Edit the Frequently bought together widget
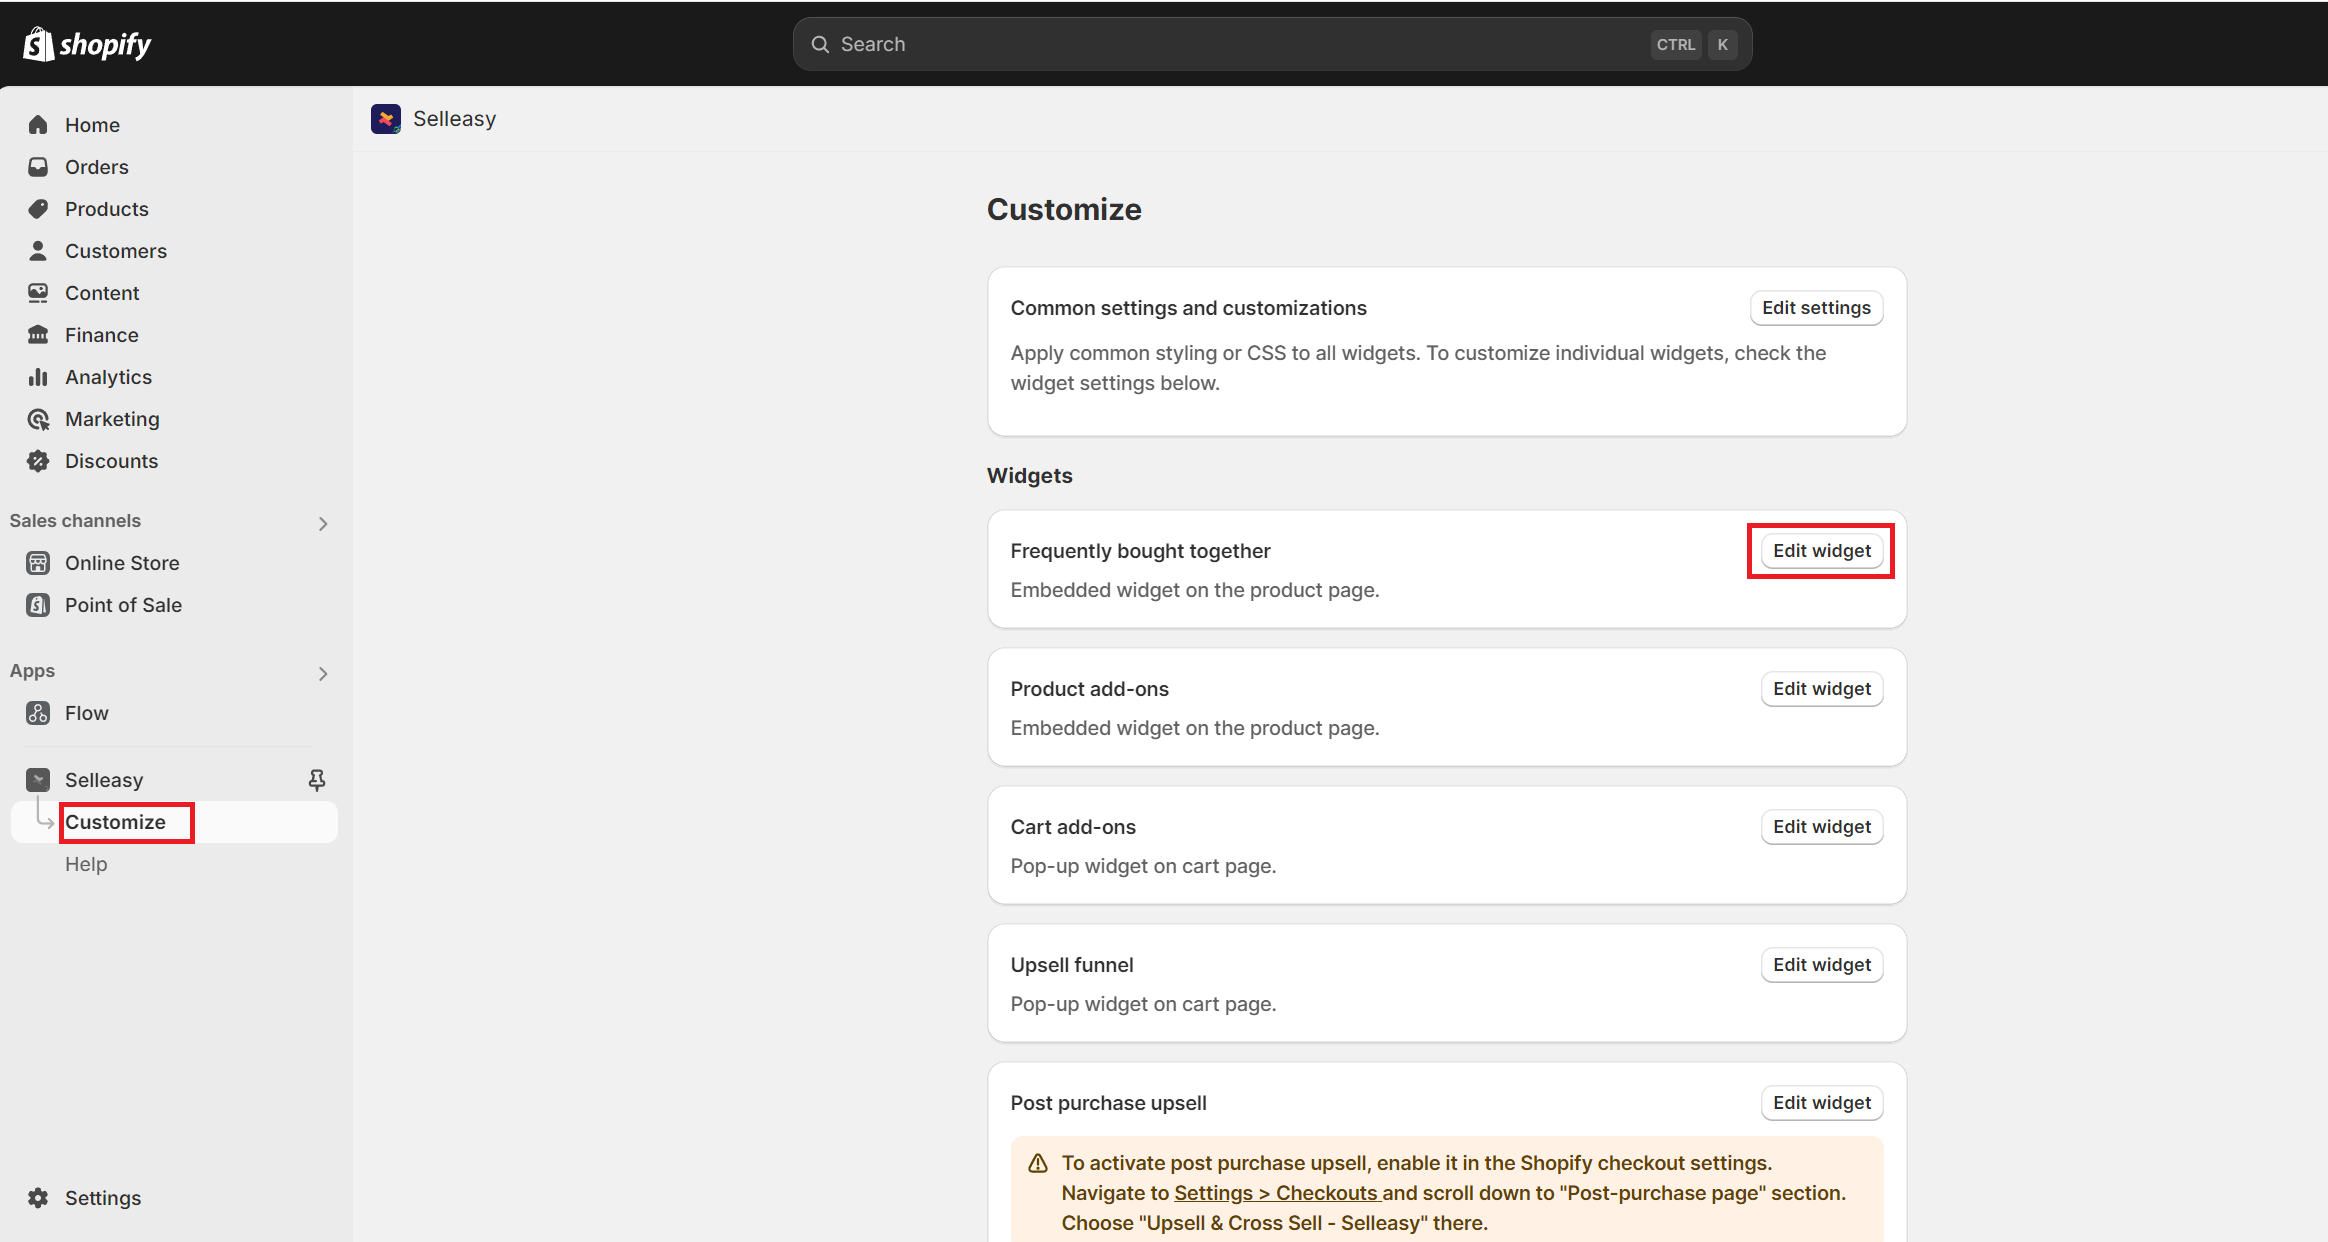The image size is (2328, 1242). pos(1821,551)
